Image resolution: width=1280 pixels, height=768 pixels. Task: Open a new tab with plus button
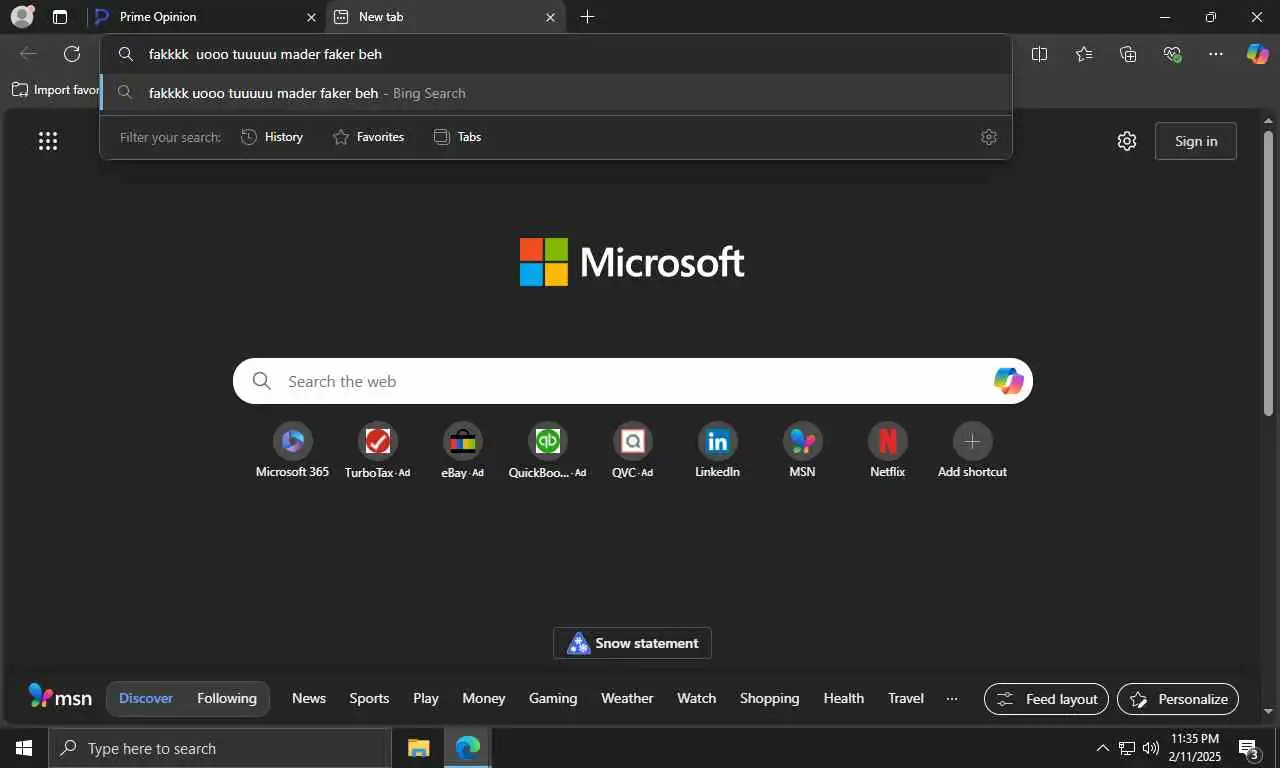(x=587, y=17)
